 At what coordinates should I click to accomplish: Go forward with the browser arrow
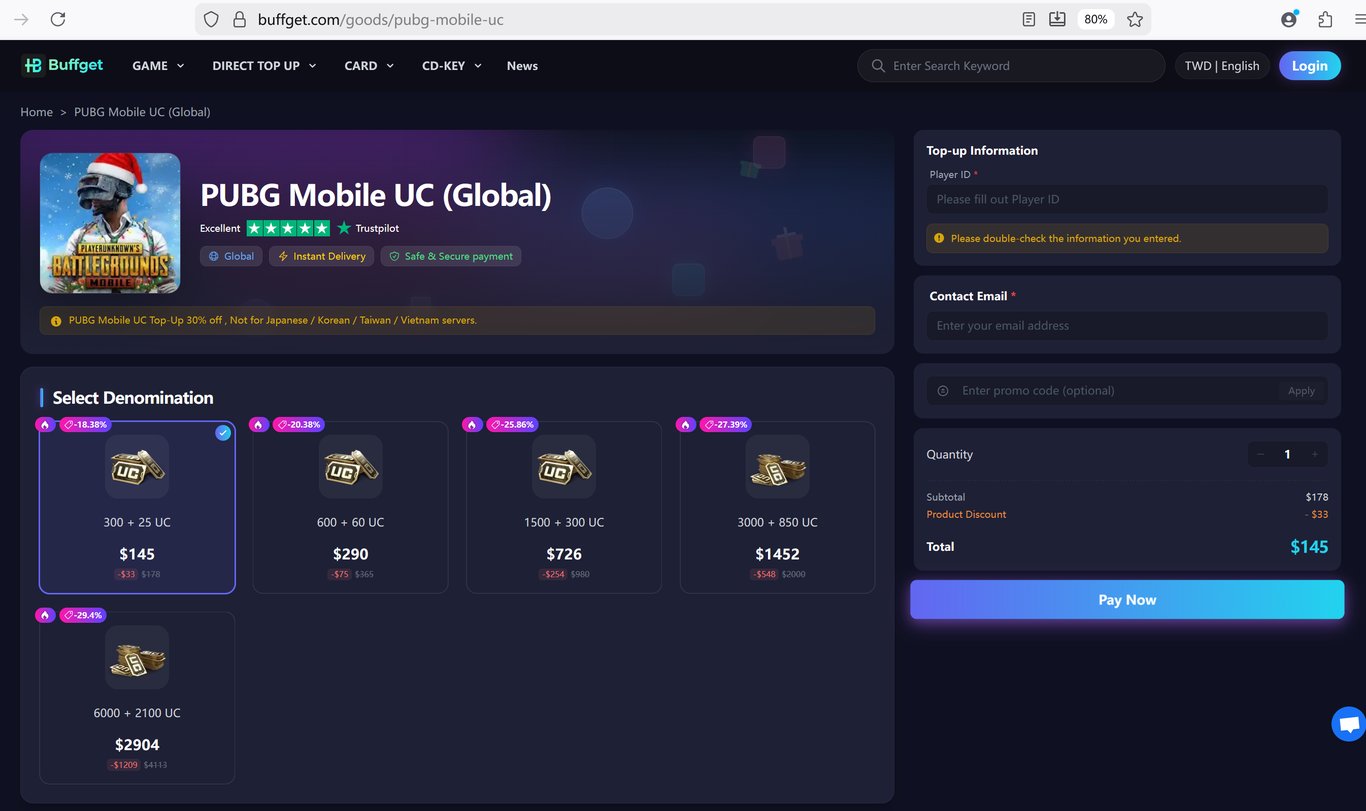point(21,19)
